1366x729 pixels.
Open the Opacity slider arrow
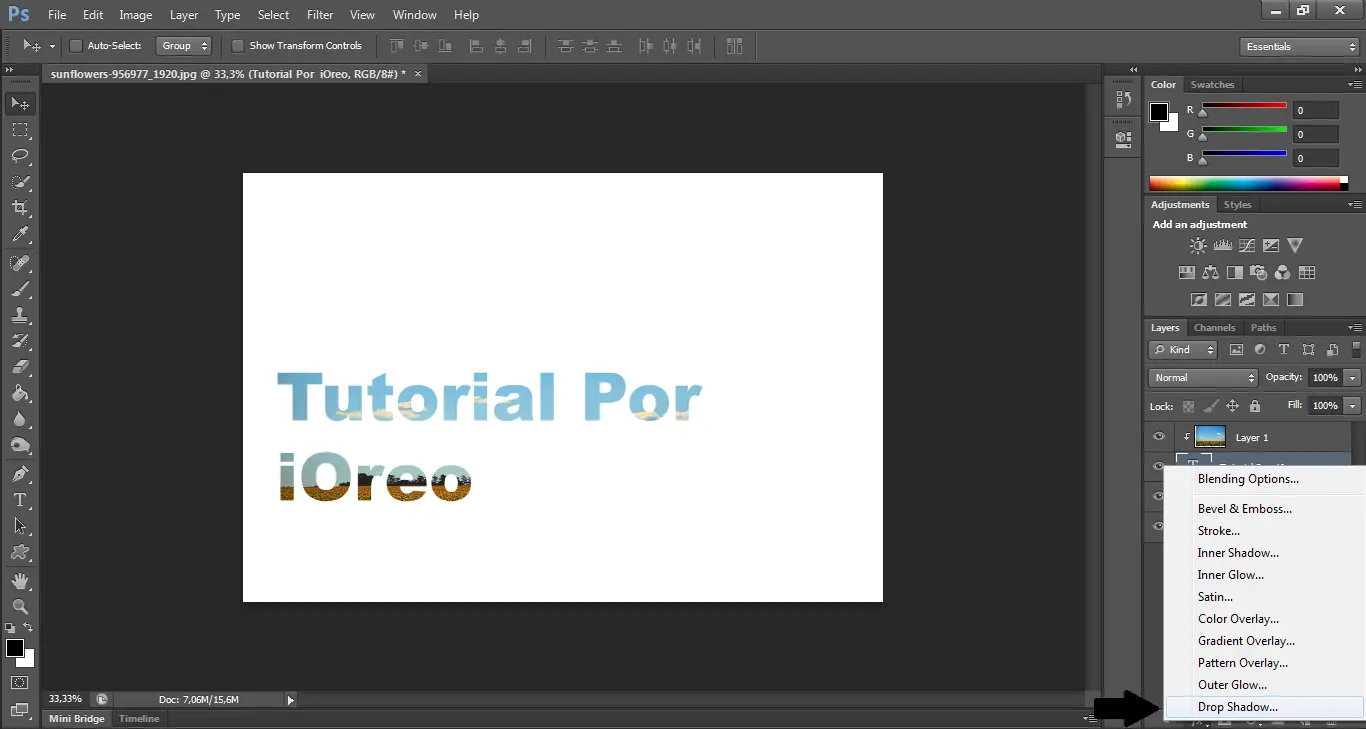pos(1353,378)
